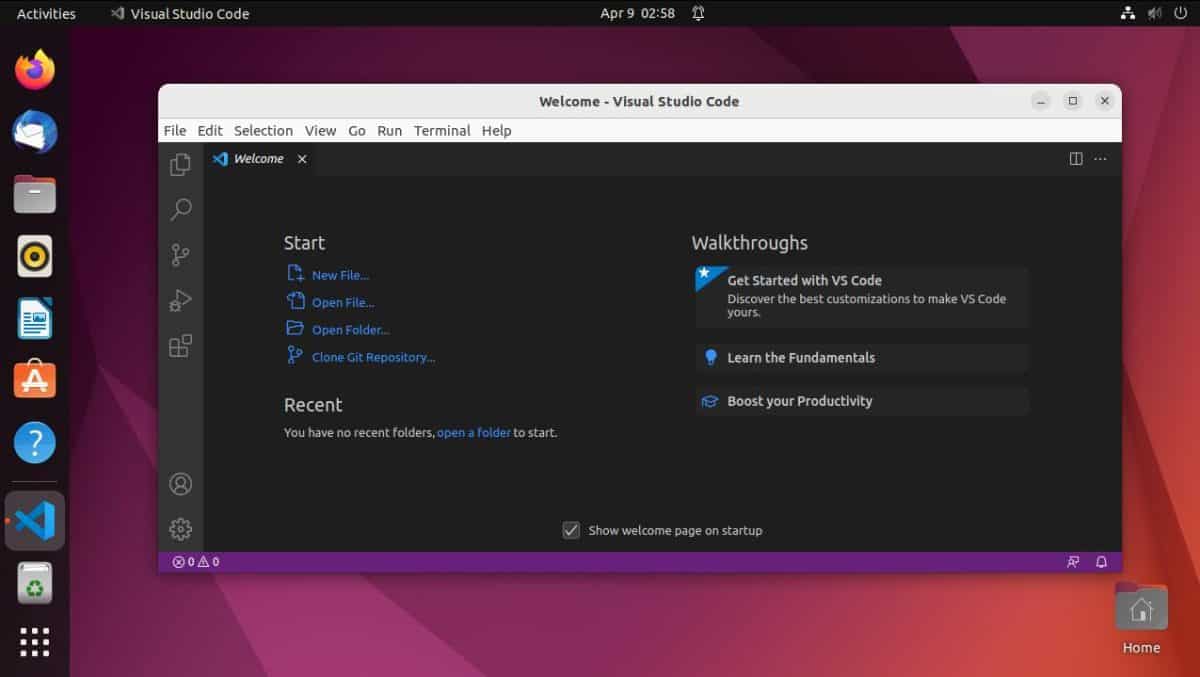
Task: Open the Run and Debug panel
Action: click(x=180, y=300)
